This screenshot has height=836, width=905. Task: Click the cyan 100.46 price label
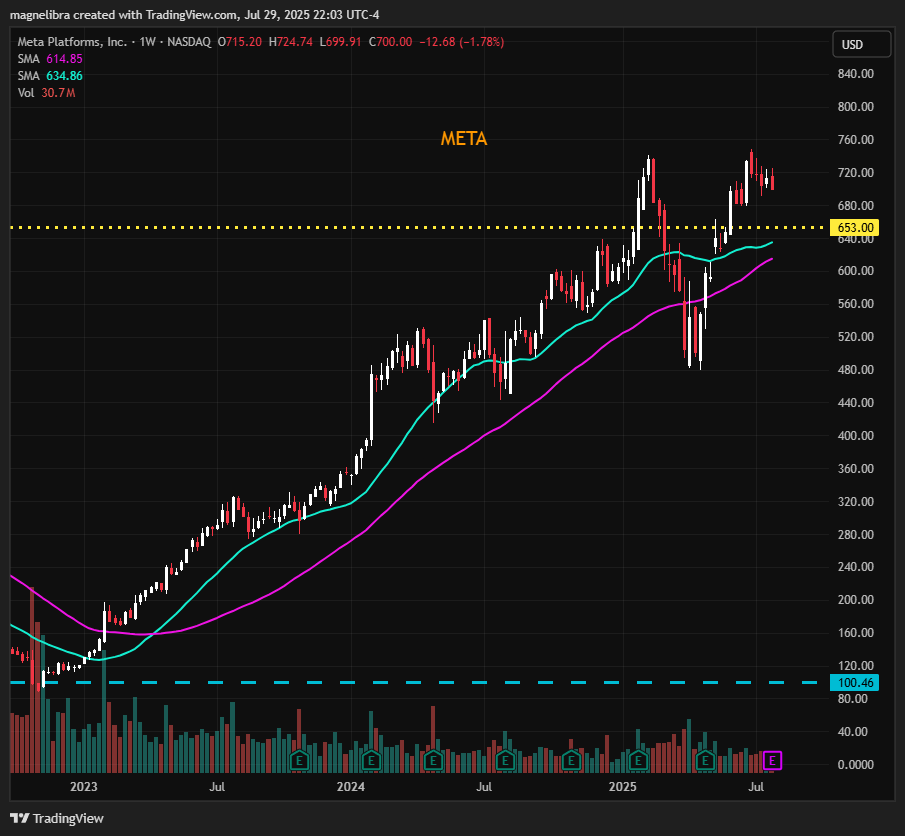tap(855, 682)
